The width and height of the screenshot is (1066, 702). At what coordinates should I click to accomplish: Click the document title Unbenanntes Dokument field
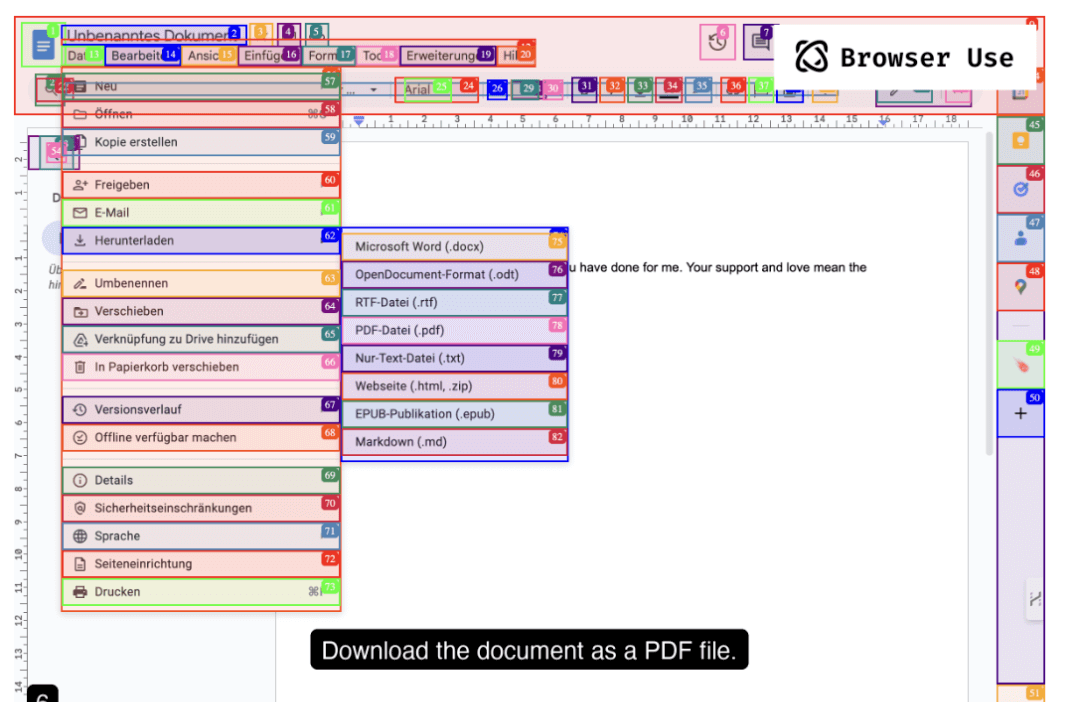click(154, 35)
